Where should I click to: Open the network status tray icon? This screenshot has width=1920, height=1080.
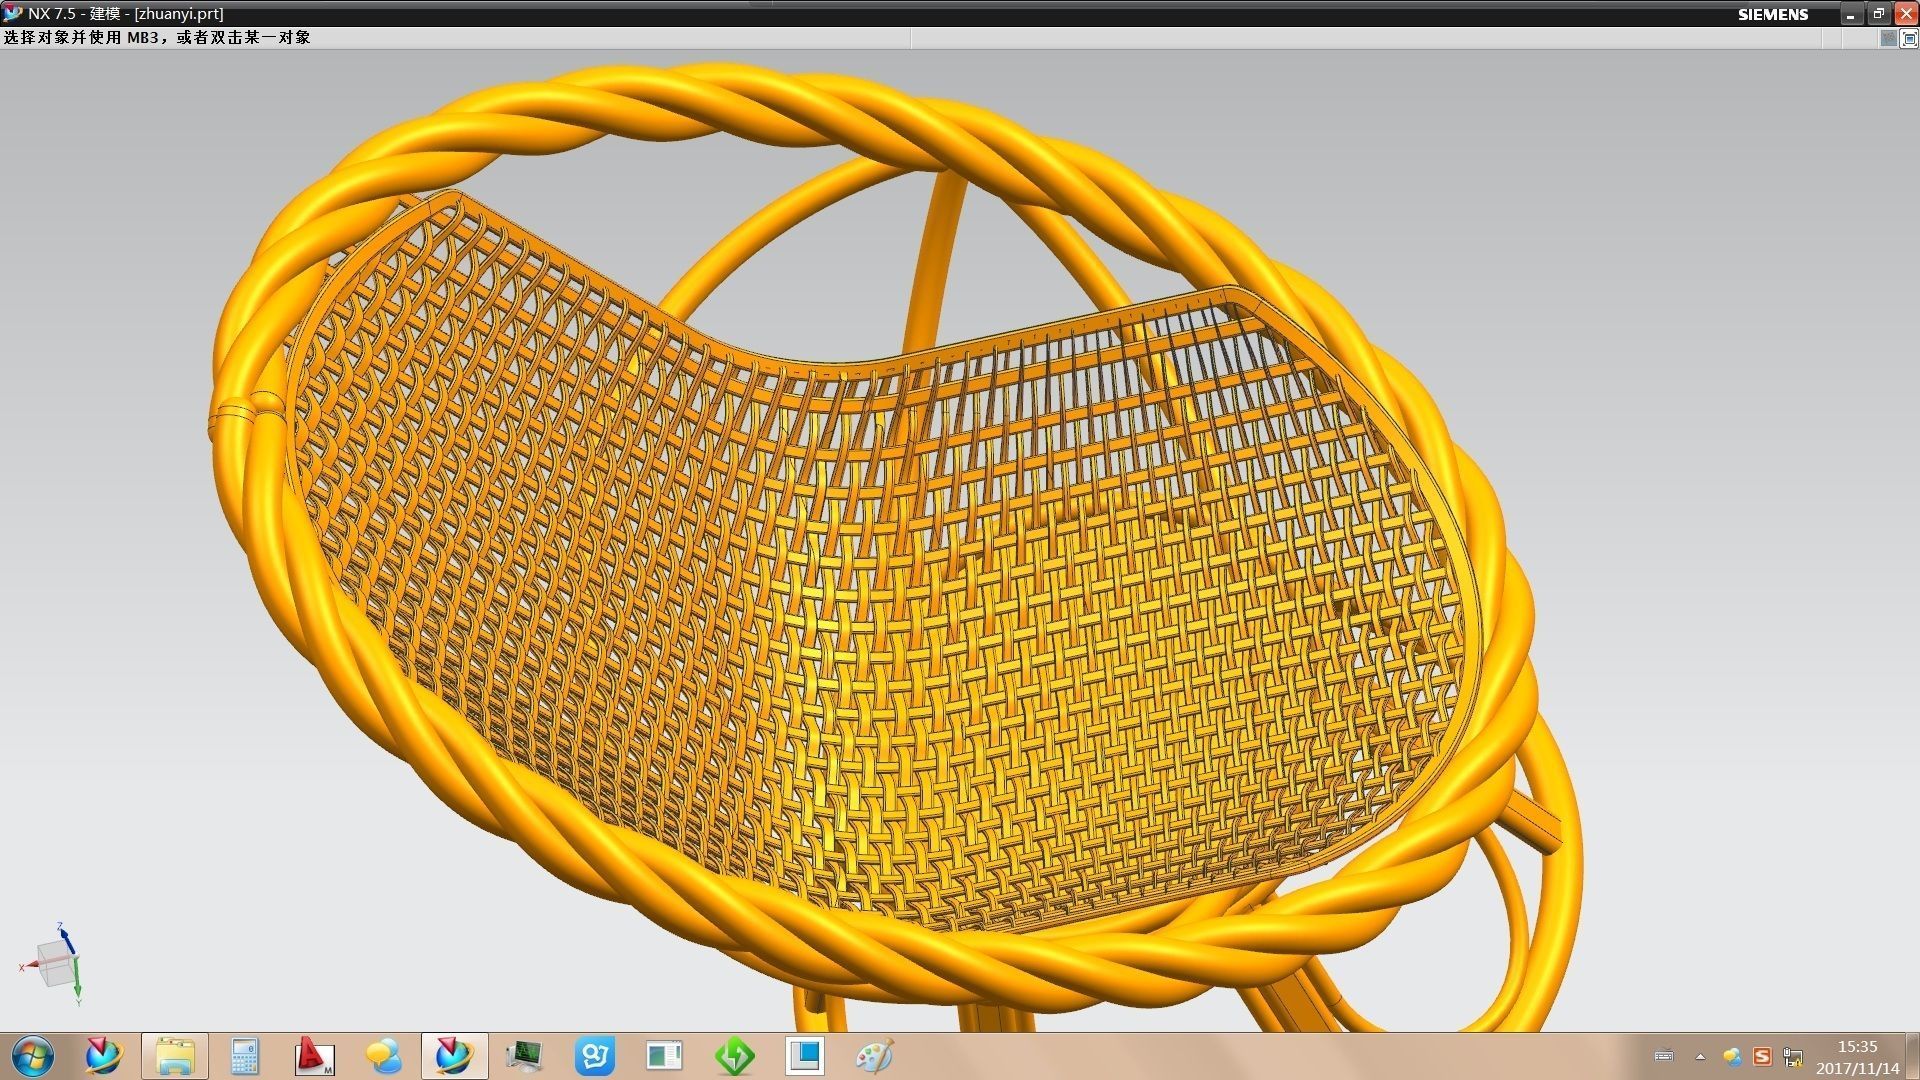(1792, 1056)
